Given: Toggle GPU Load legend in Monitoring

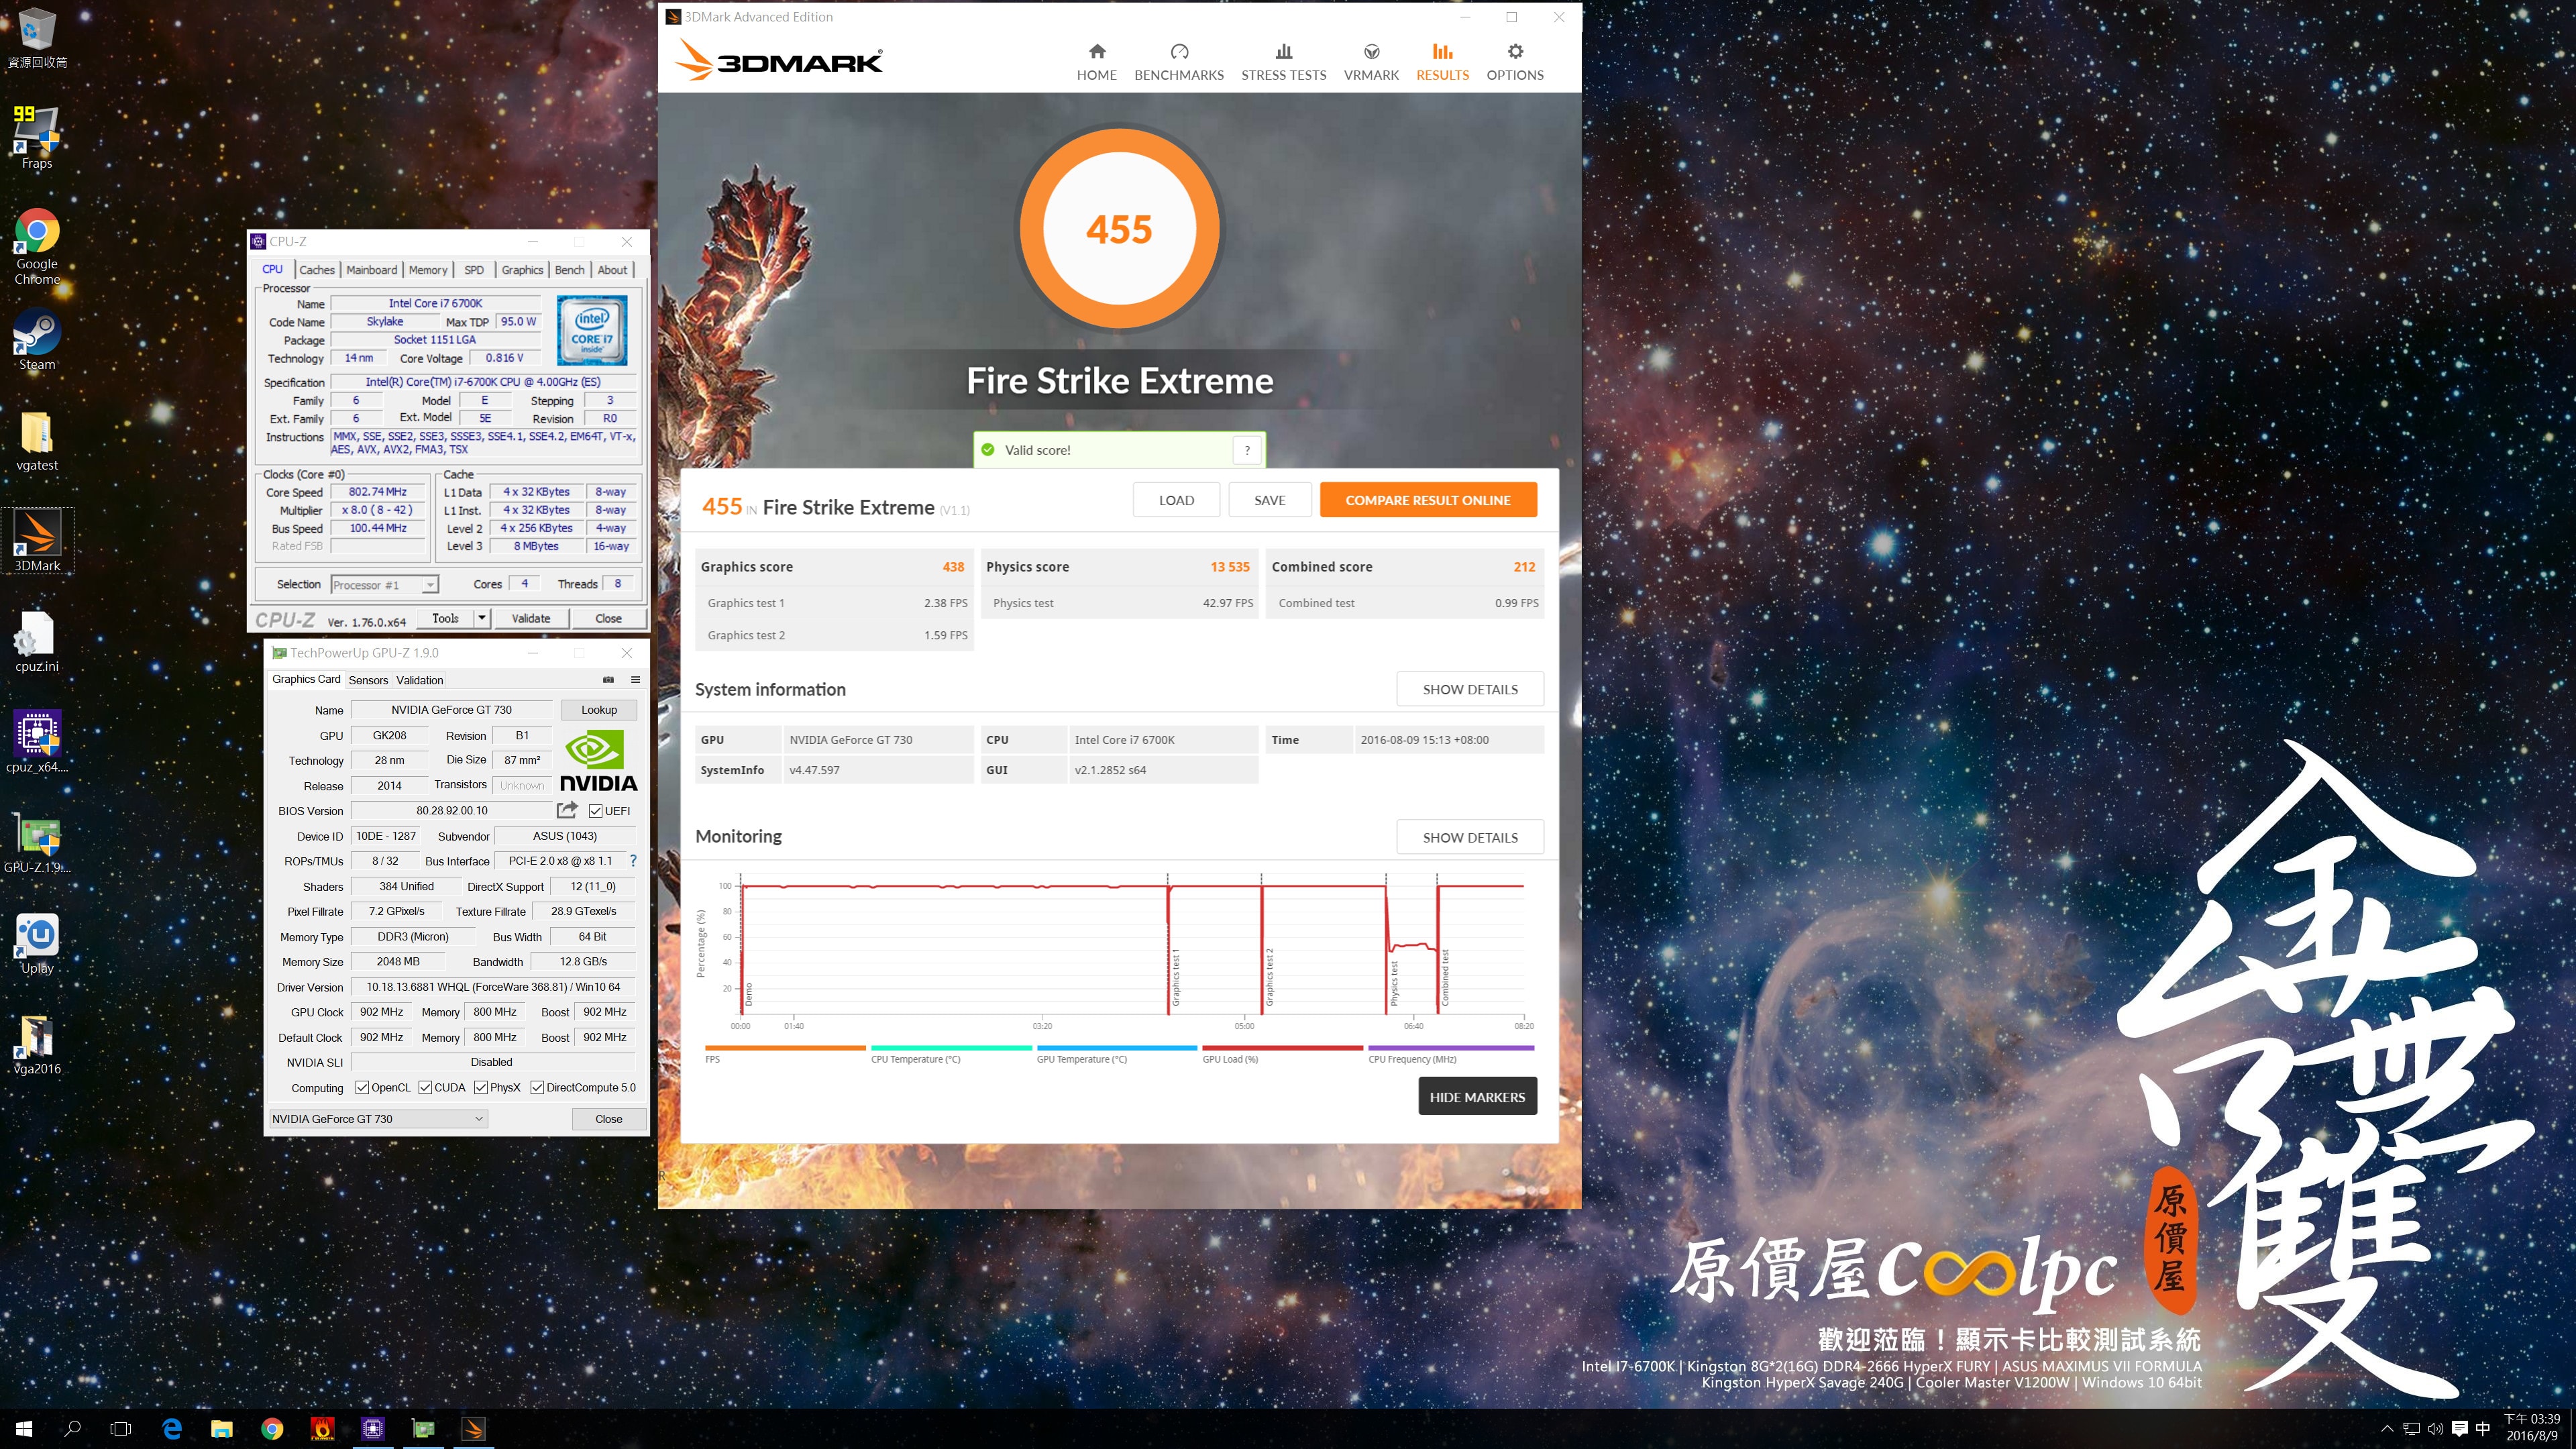Looking at the screenshot, I should coord(1282,1053).
